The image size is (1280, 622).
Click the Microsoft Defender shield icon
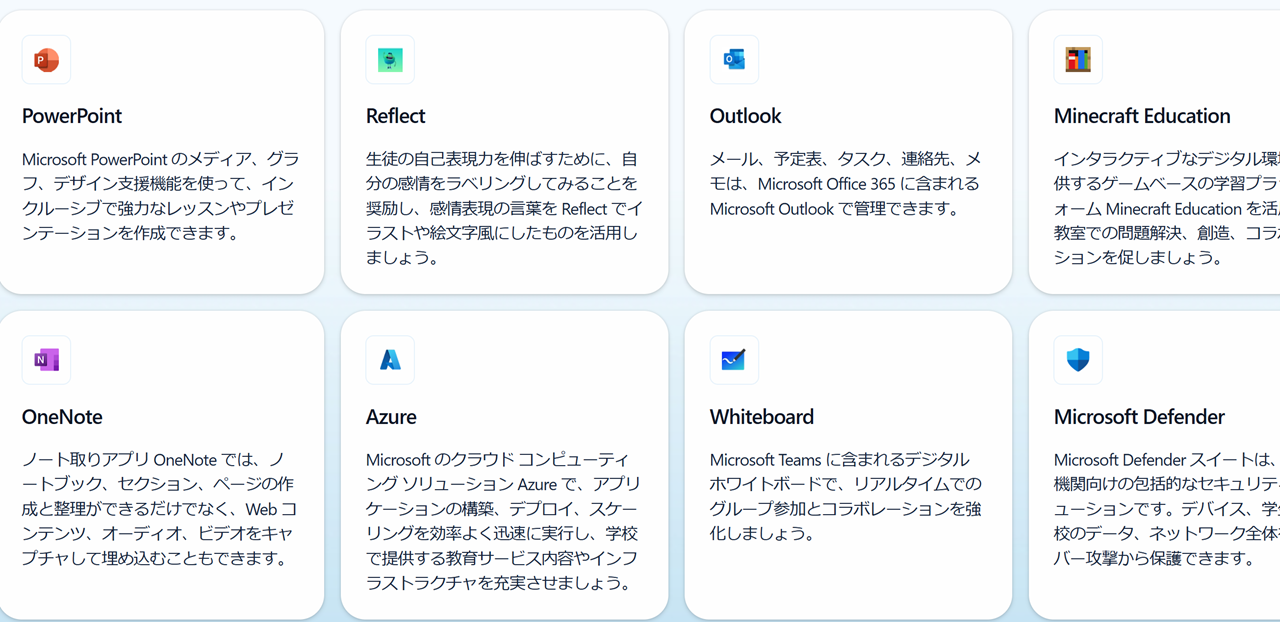tap(1078, 360)
